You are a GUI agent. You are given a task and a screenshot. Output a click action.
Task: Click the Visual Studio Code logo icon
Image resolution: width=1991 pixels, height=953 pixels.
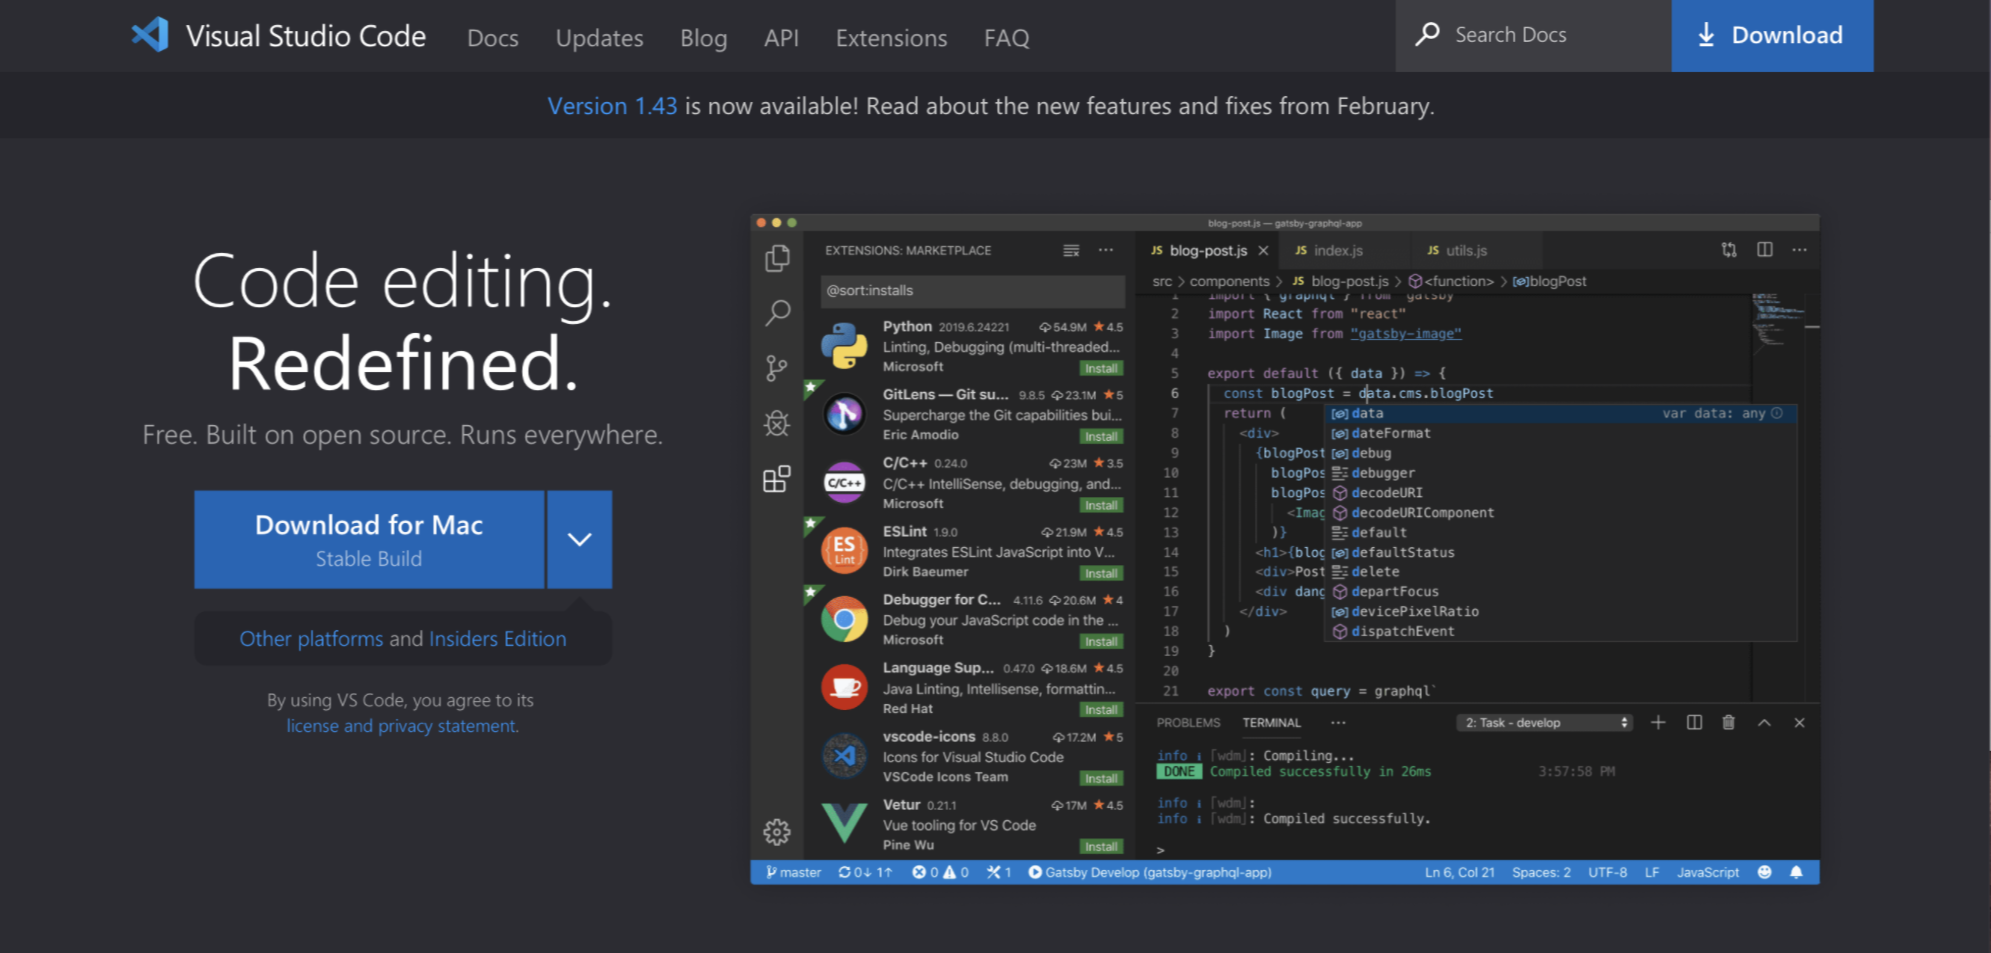pos(150,35)
